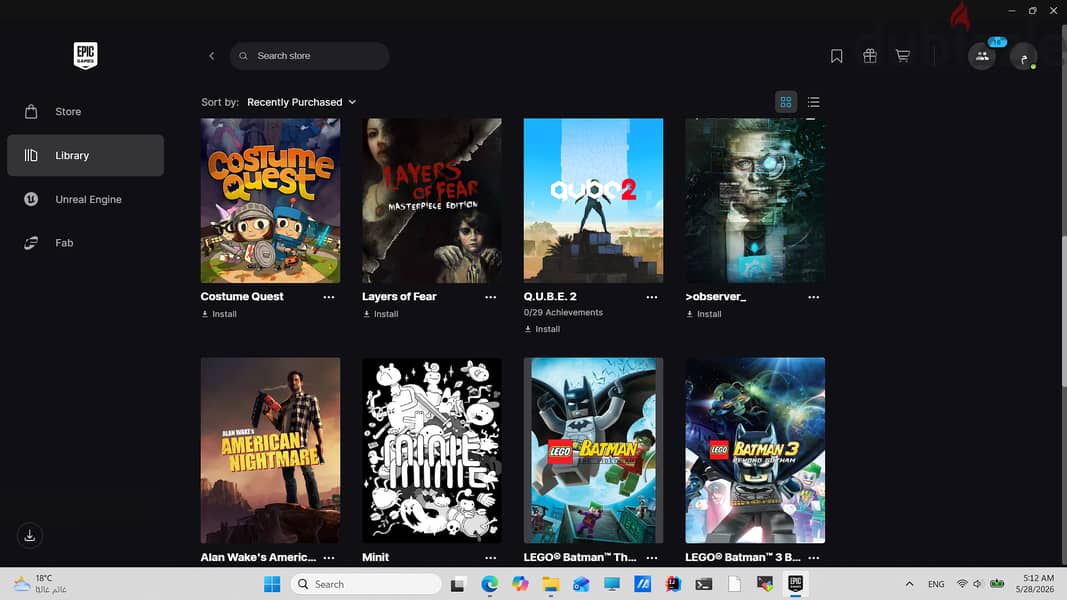
Task: Open the friends list icon
Action: click(982, 56)
